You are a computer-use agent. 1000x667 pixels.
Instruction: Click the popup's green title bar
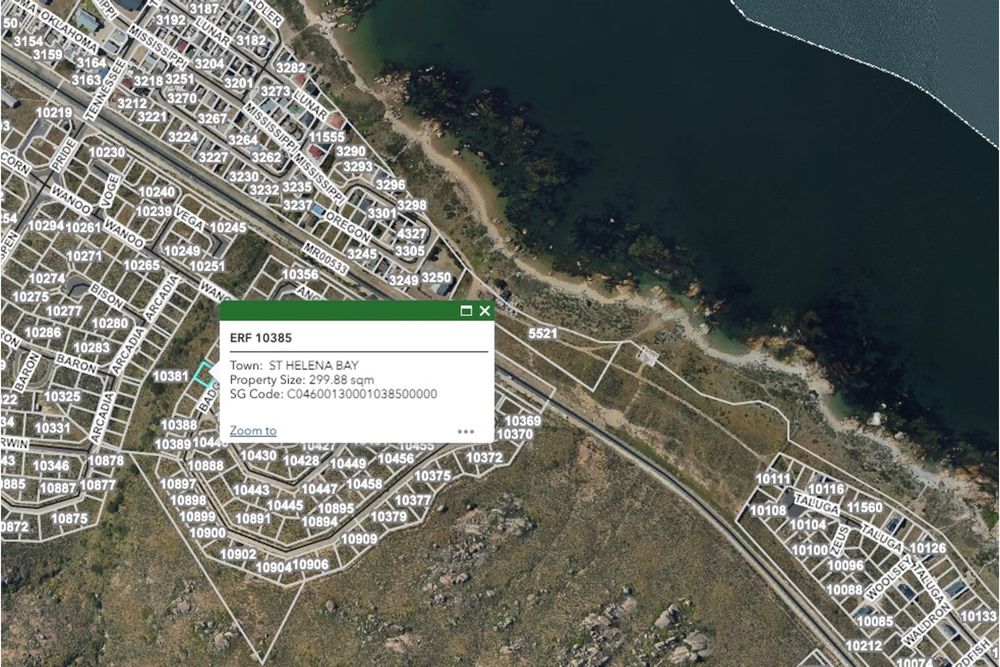340,311
